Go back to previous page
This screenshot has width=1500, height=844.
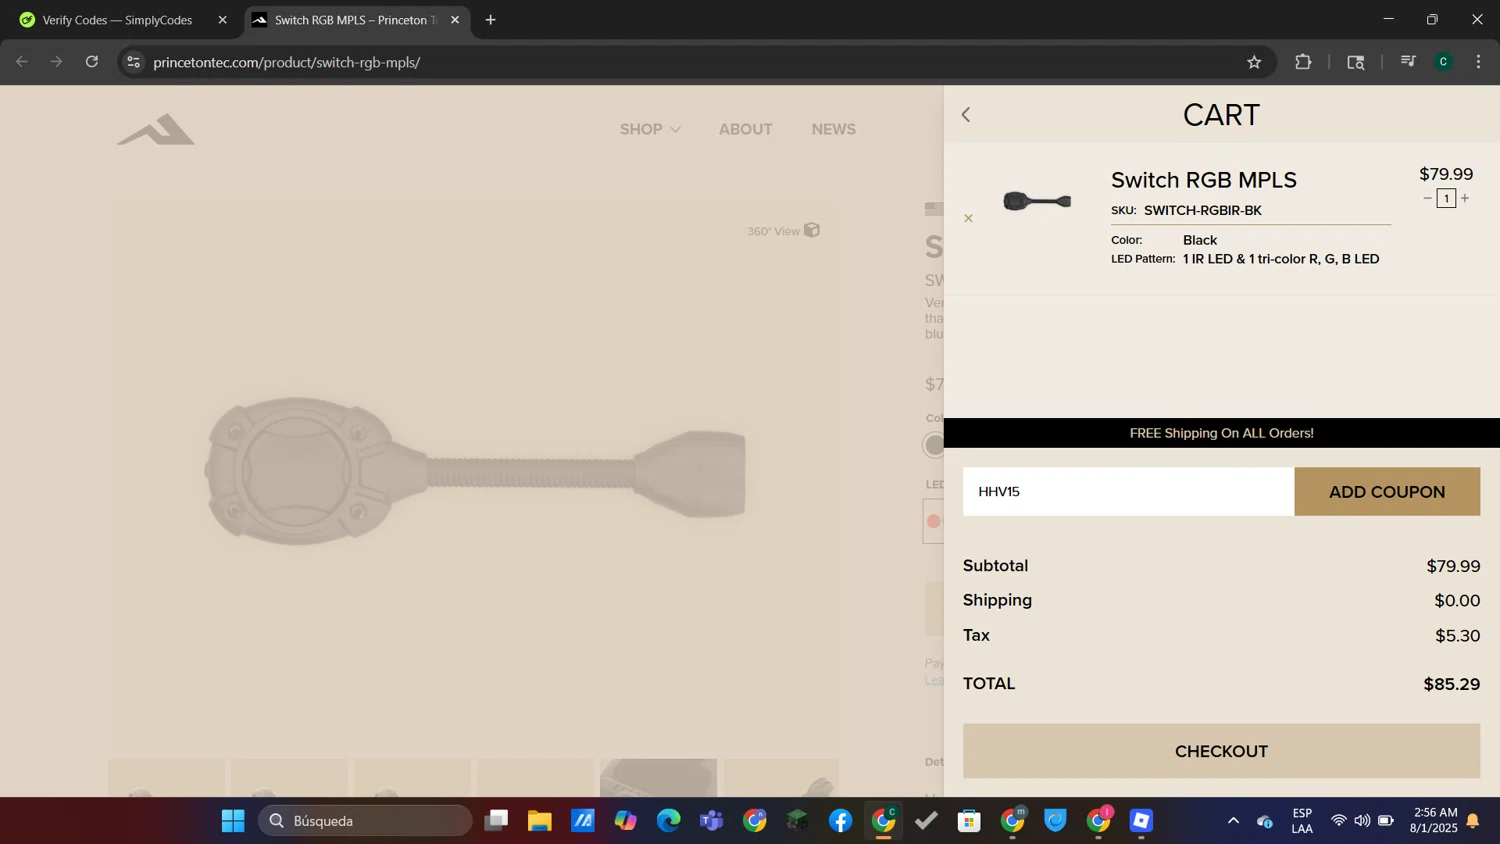pos(22,62)
